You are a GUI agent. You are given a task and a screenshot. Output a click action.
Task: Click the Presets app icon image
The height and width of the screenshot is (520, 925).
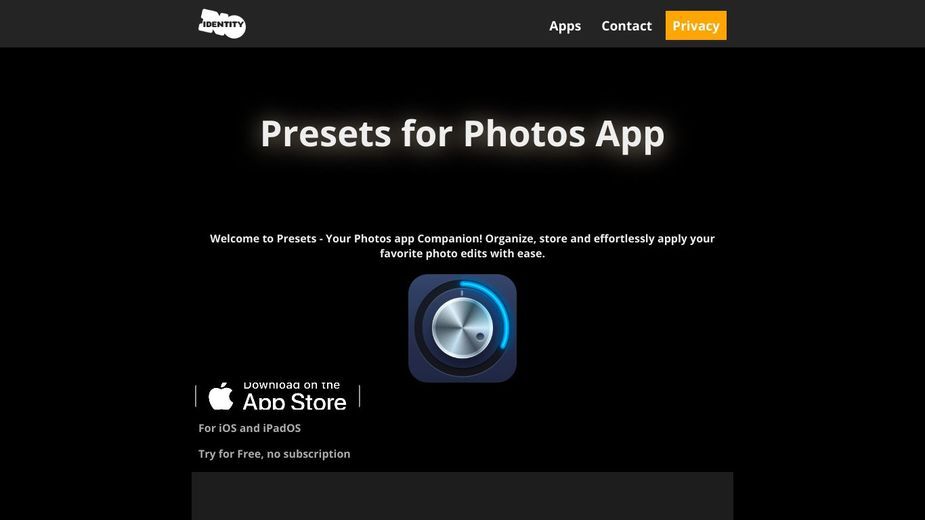462,328
